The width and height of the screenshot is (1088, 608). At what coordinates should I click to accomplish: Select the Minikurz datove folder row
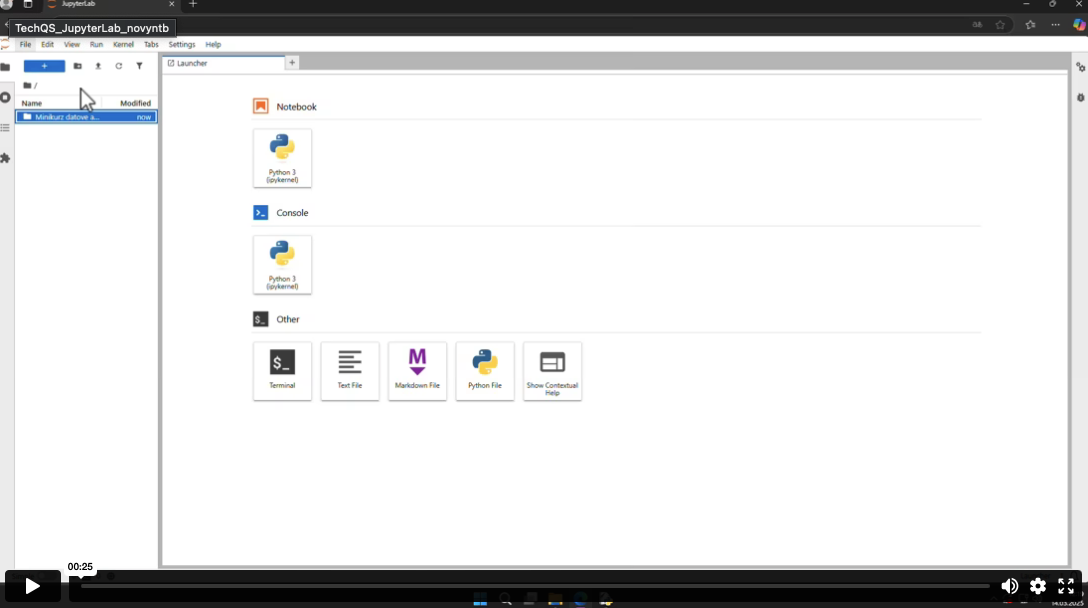[x=87, y=117]
